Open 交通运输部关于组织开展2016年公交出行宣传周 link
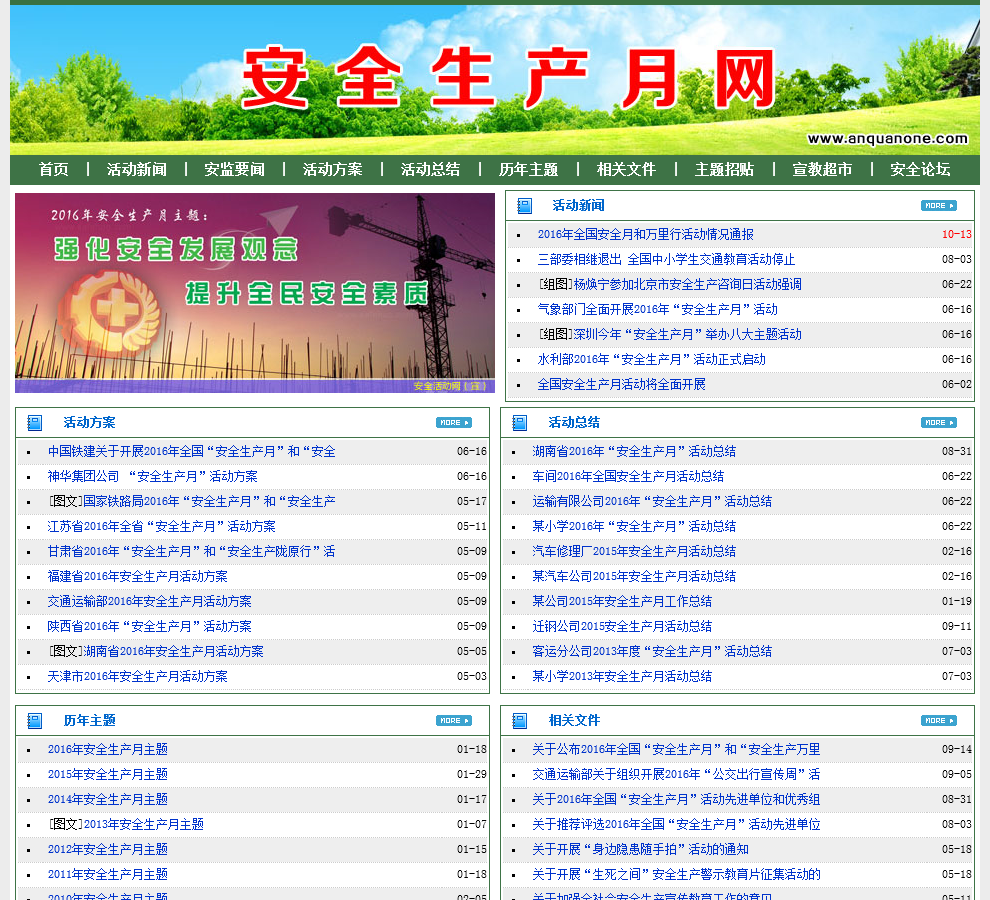 point(676,774)
